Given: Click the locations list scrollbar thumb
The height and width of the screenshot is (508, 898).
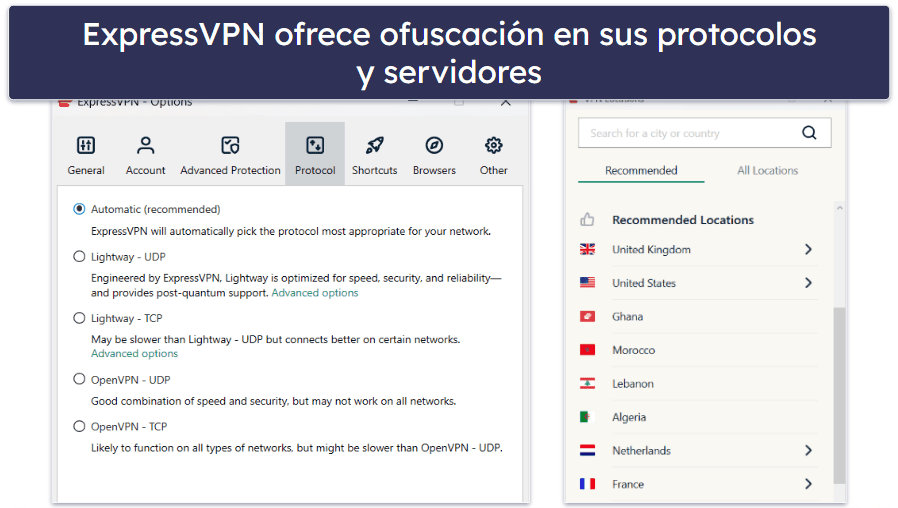Looking at the screenshot, I should 839,395.
